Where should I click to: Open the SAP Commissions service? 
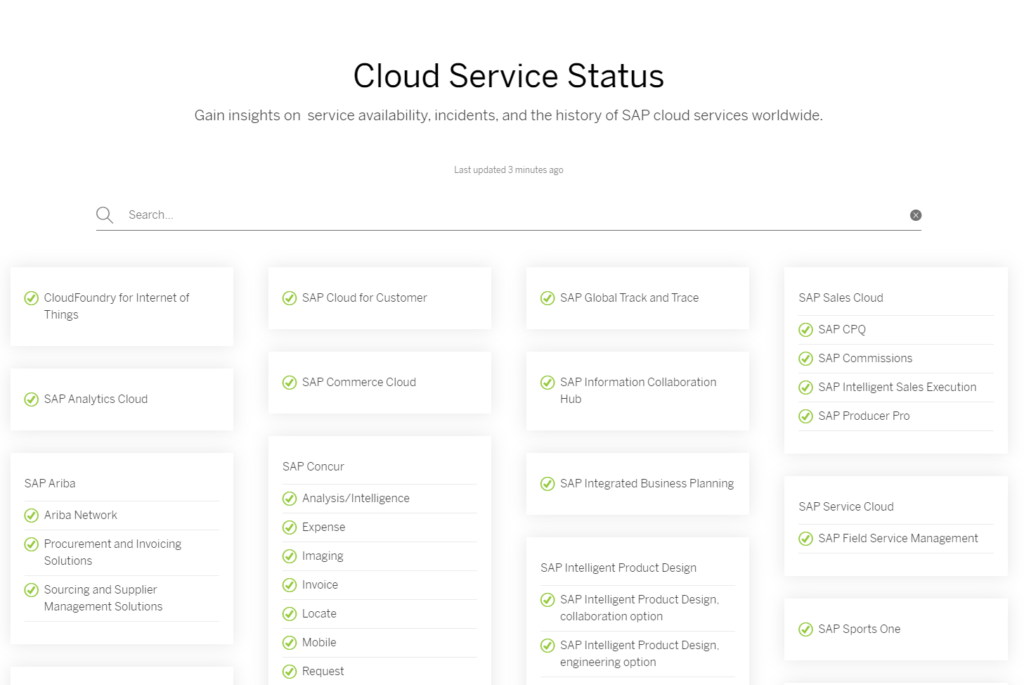click(865, 358)
